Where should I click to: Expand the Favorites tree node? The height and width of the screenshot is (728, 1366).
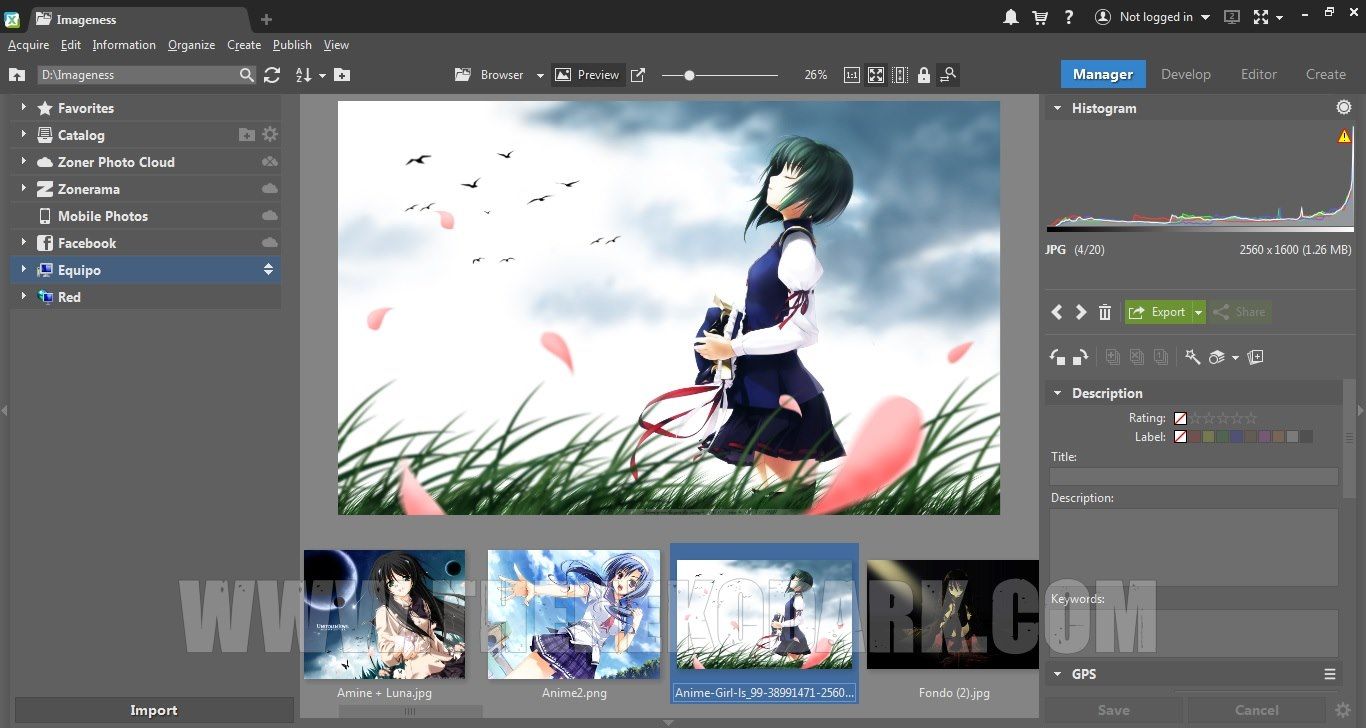pos(23,107)
